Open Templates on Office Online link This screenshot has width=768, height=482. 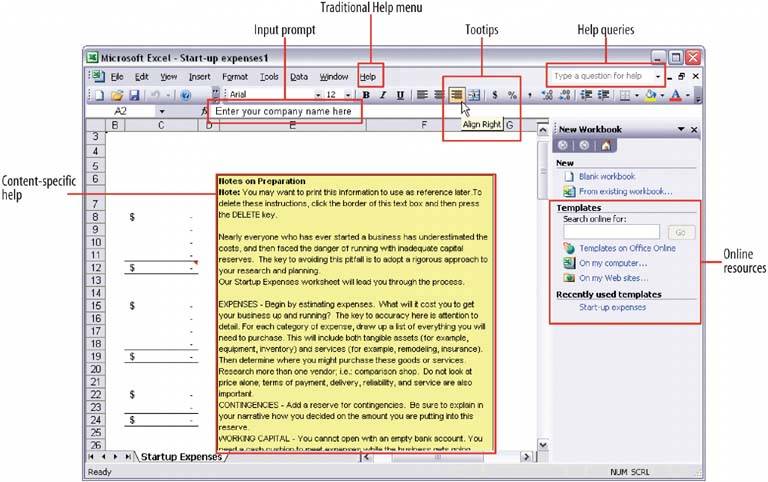627,248
